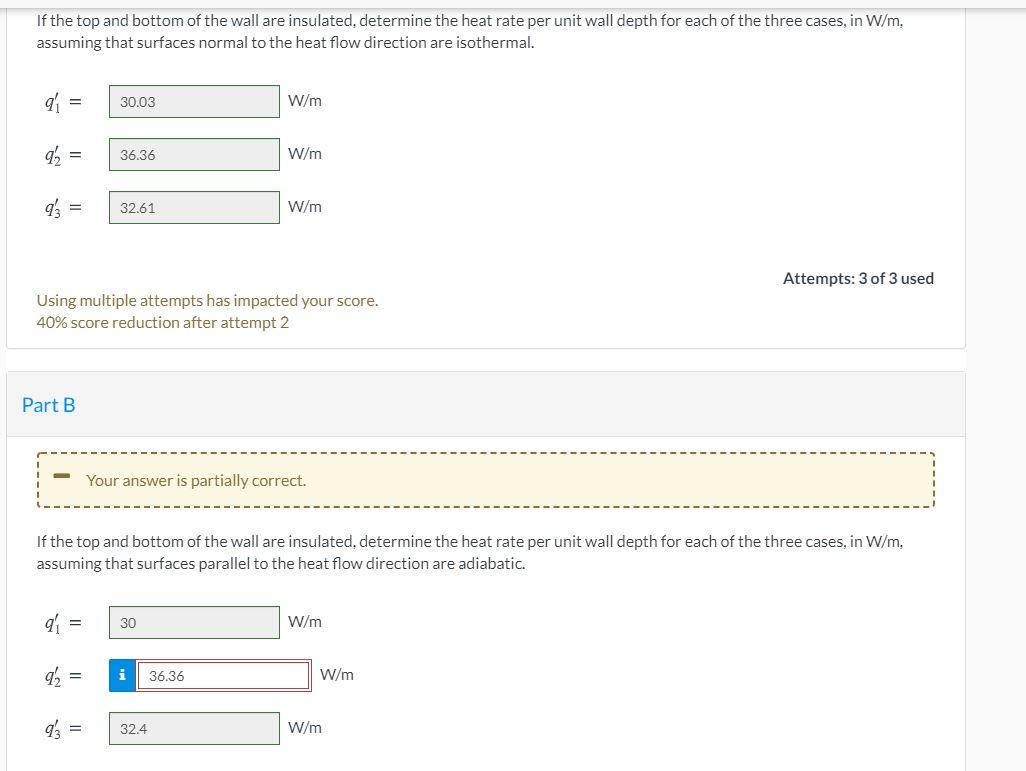1026x771 pixels.
Task: Click the q′3 label beside 32.4
Action: point(53,728)
